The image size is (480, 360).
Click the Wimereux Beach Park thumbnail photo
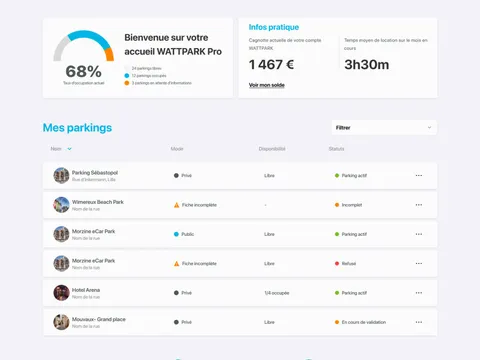61,205
